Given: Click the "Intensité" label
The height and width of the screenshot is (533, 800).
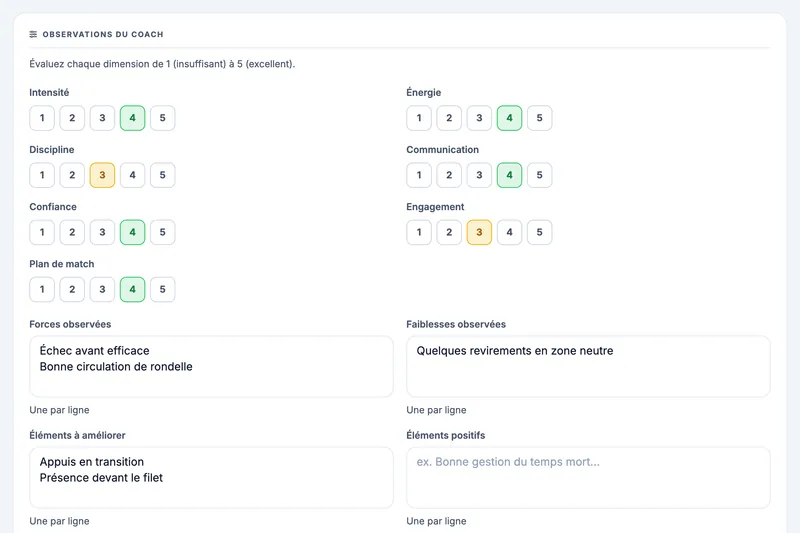Looking at the screenshot, I should [x=49, y=93].
